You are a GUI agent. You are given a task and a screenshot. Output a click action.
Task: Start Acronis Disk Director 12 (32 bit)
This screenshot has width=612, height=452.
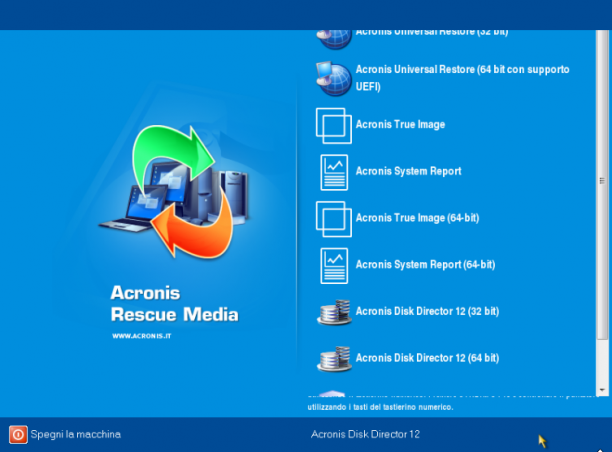(427, 311)
